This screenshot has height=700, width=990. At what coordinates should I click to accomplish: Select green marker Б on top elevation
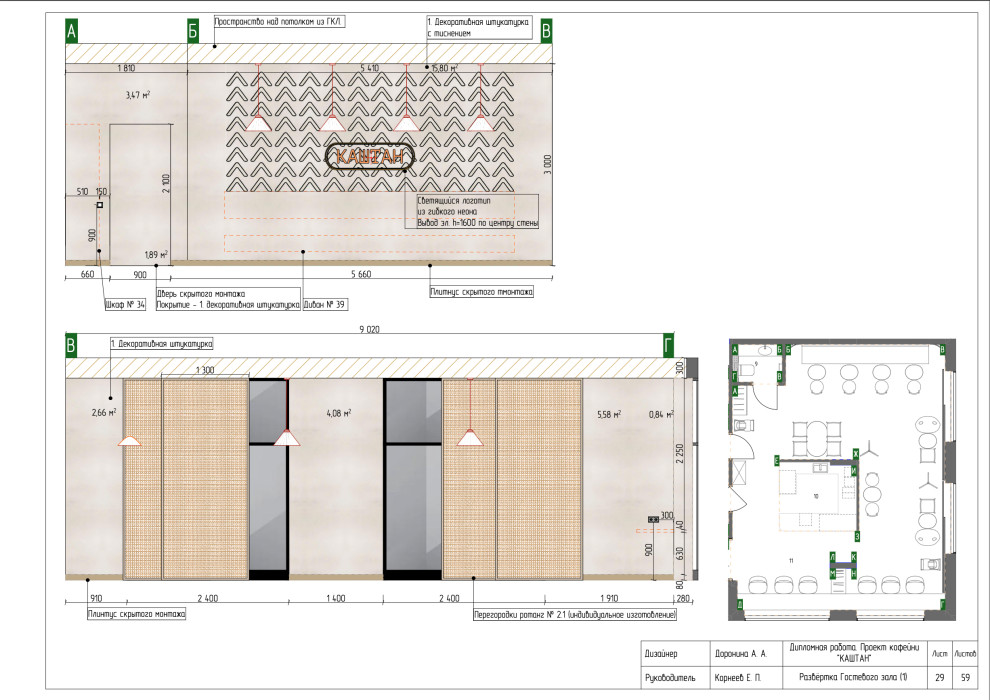pos(193,32)
